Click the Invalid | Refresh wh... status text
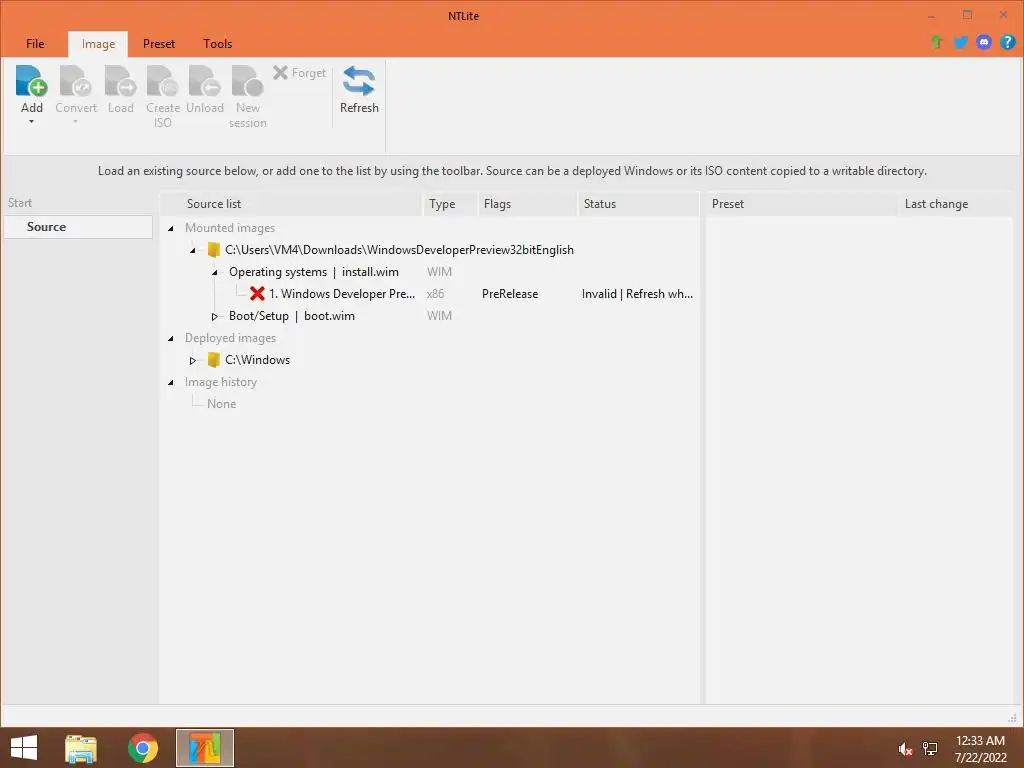1024x768 pixels. click(x=637, y=294)
